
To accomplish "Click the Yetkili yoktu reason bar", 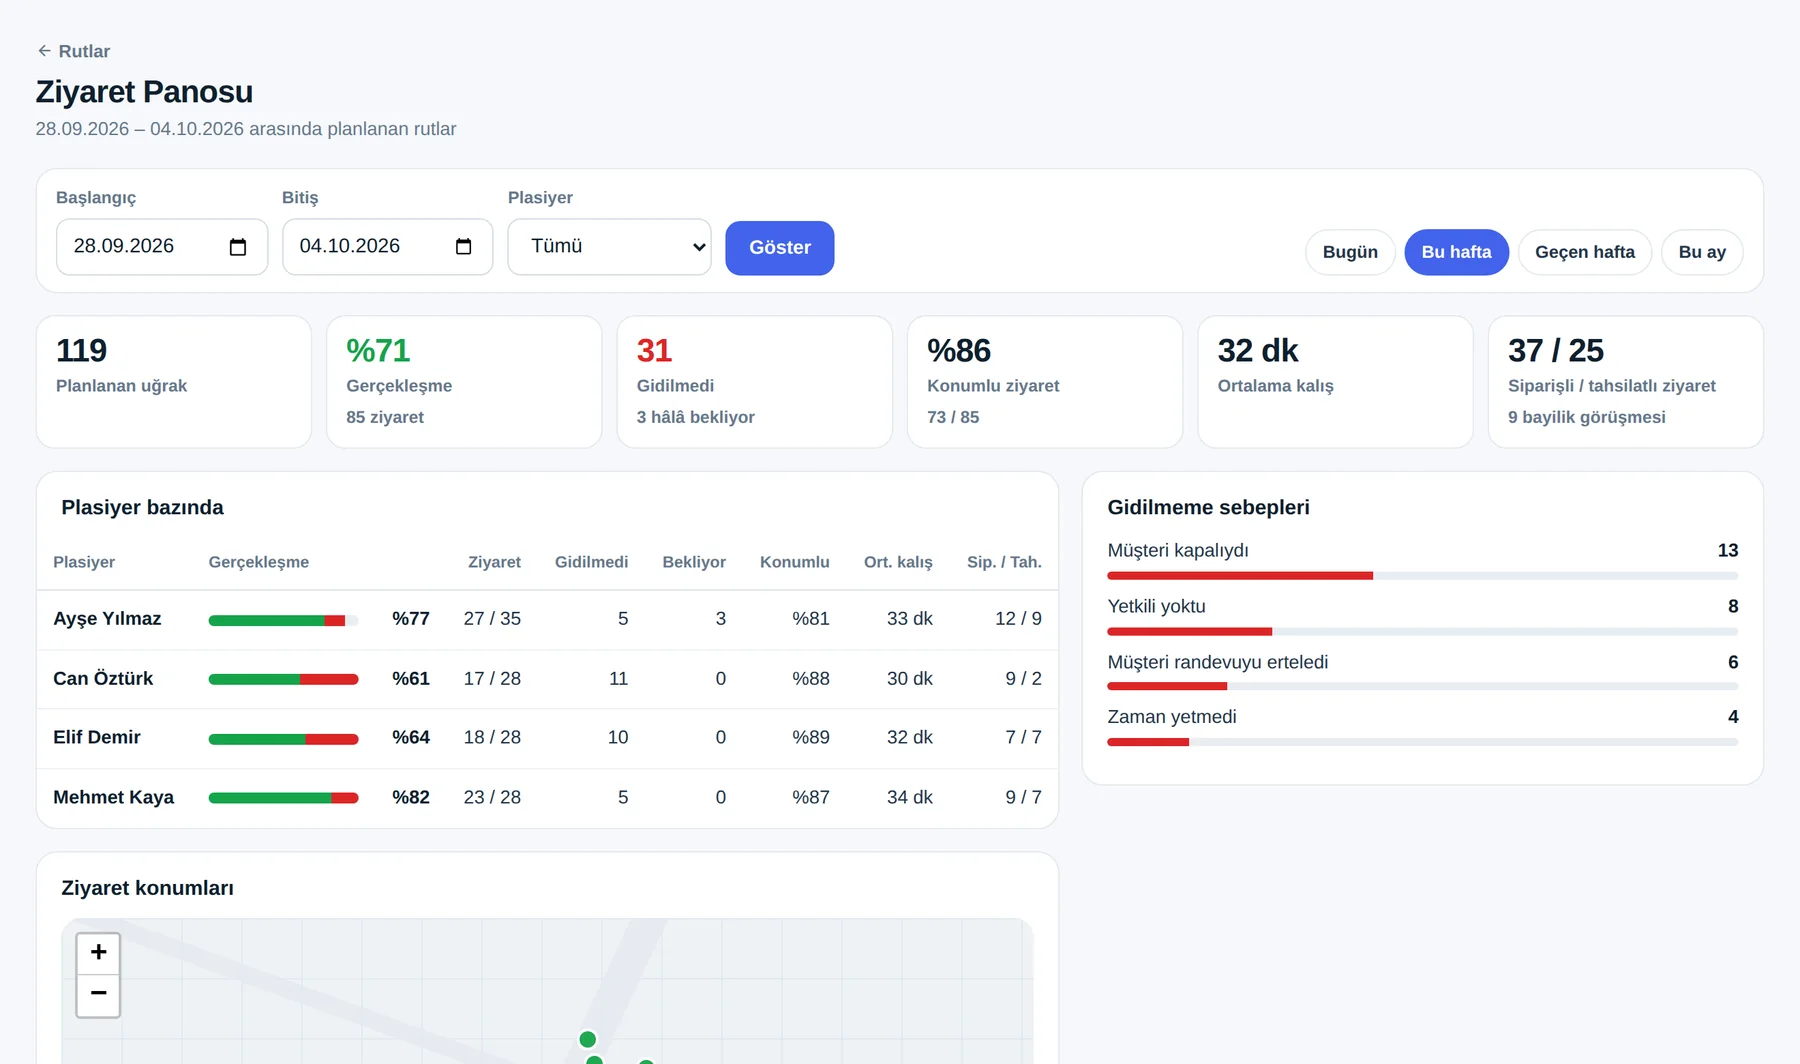I will tap(1423, 632).
